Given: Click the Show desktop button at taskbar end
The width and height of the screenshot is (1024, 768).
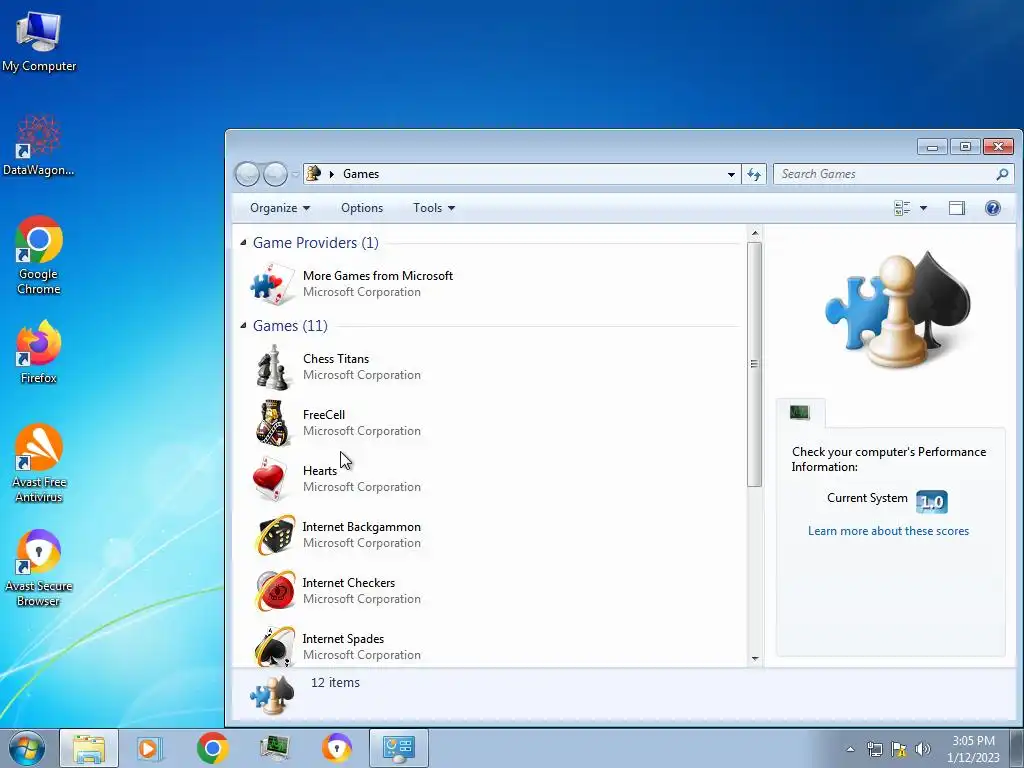Looking at the screenshot, I should (x=1017, y=748).
